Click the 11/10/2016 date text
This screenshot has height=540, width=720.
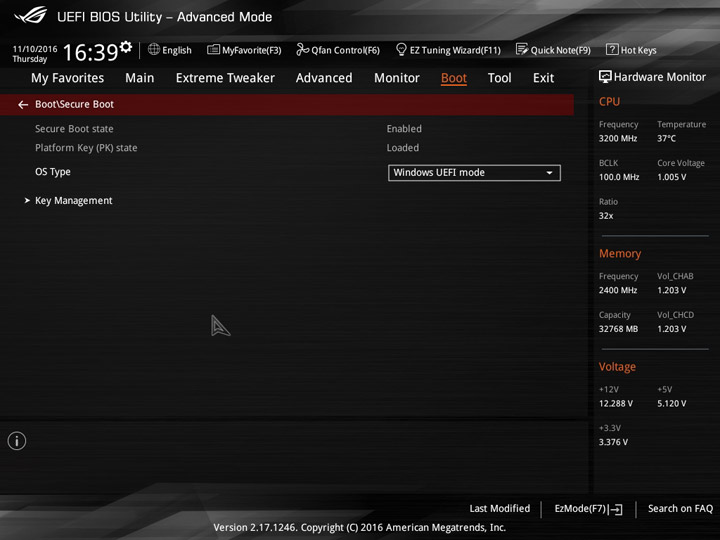click(35, 49)
